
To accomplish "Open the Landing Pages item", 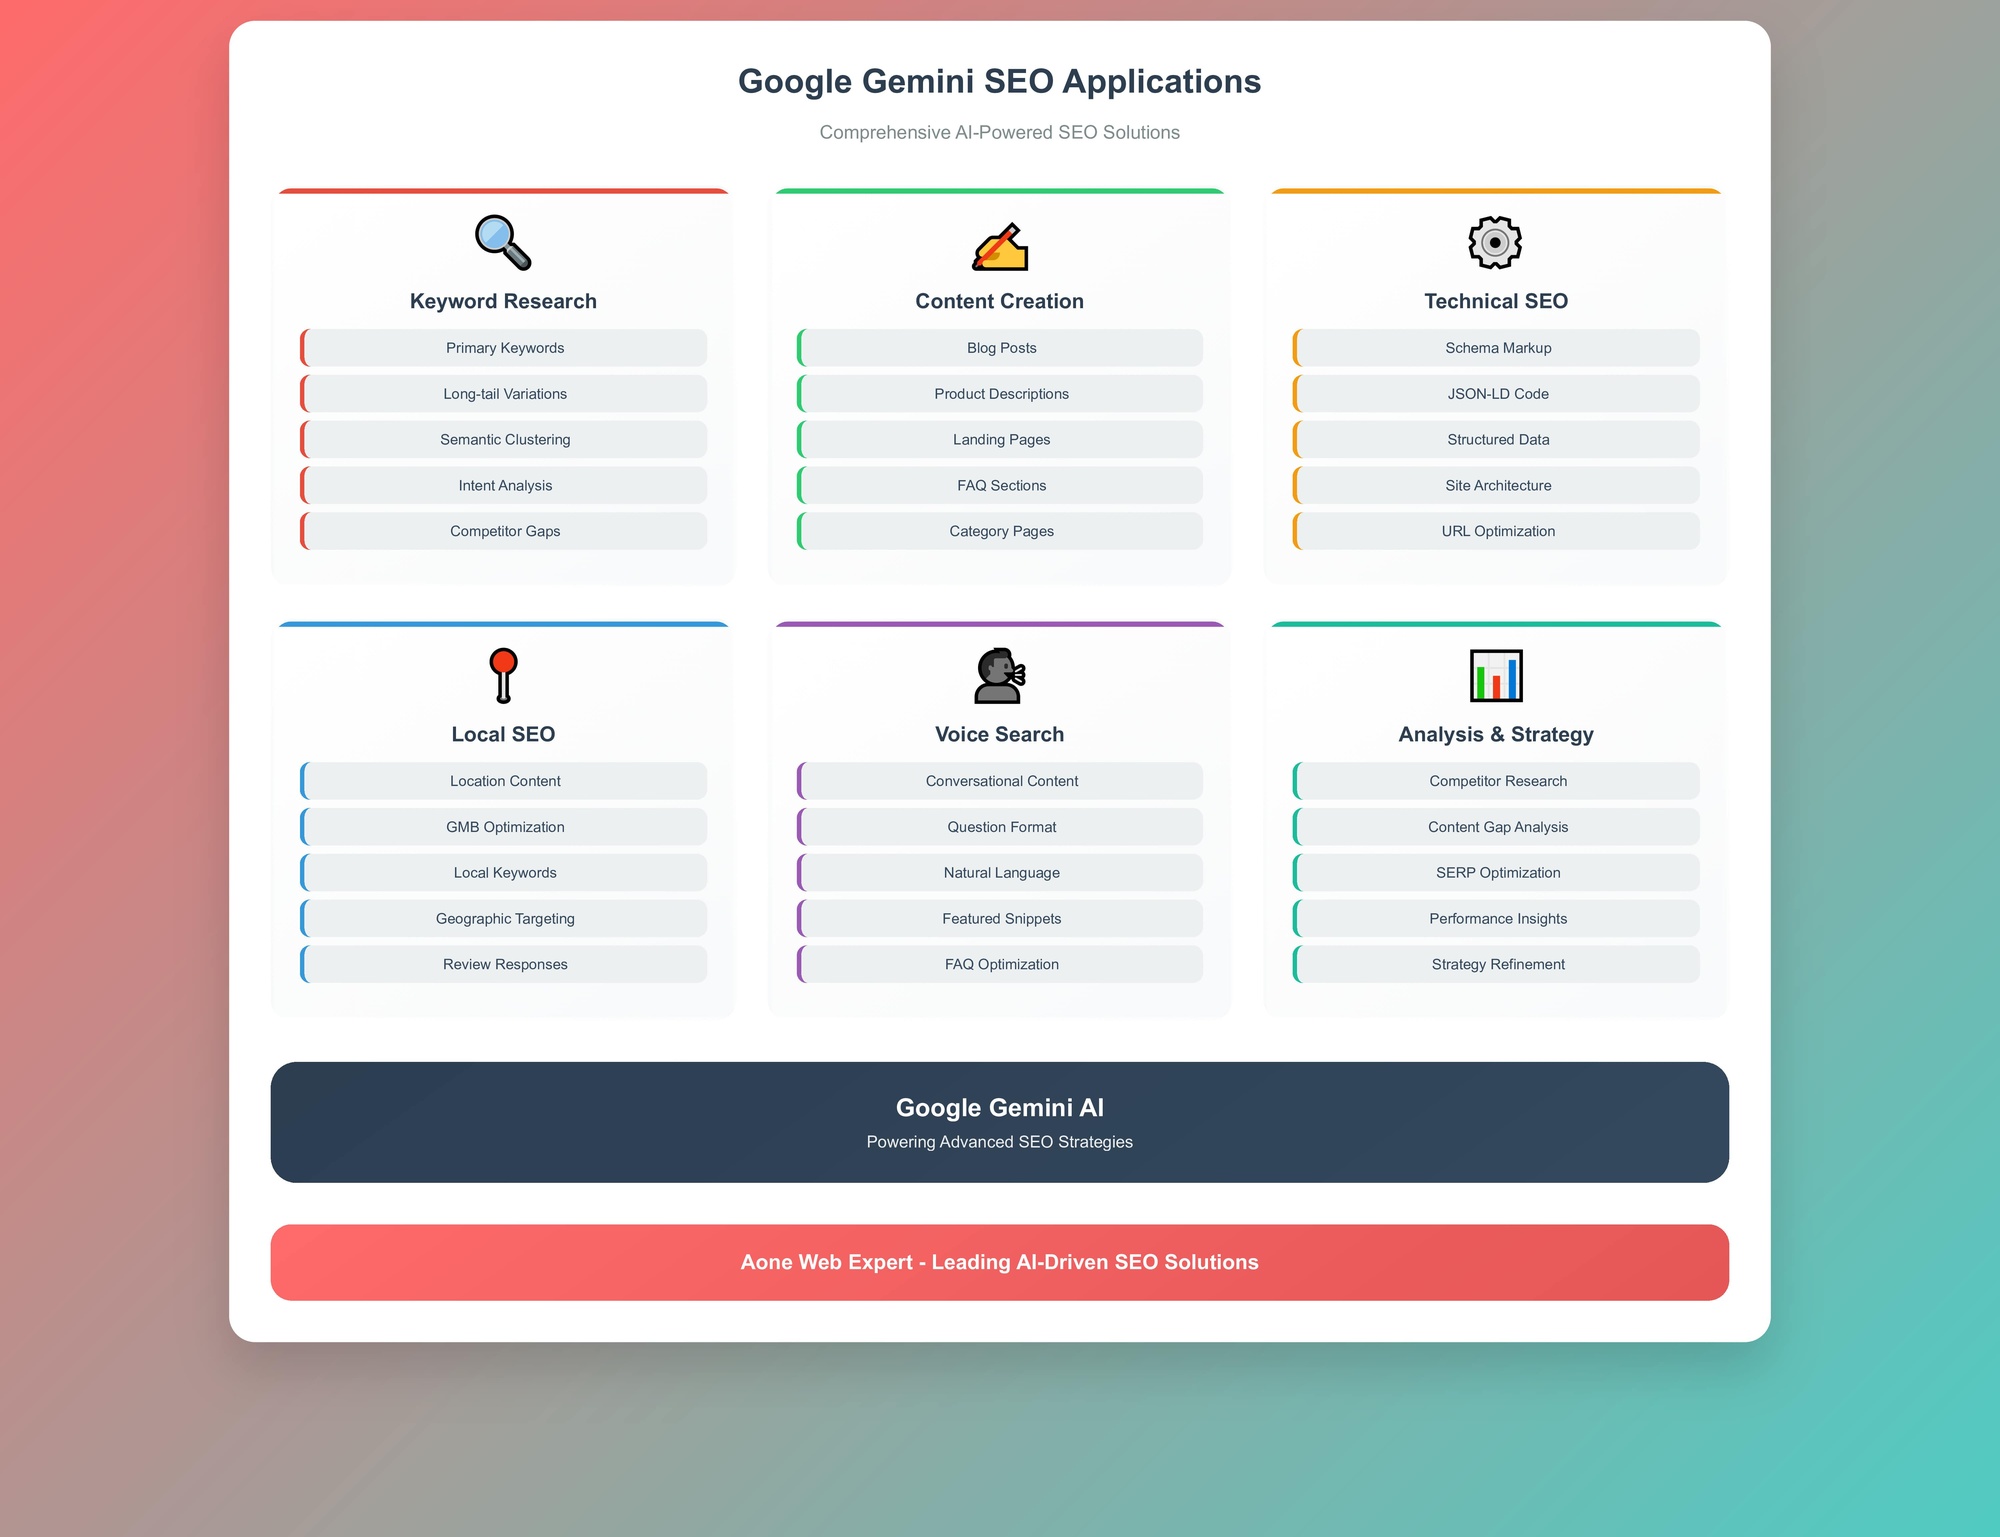I will 1000,440.
